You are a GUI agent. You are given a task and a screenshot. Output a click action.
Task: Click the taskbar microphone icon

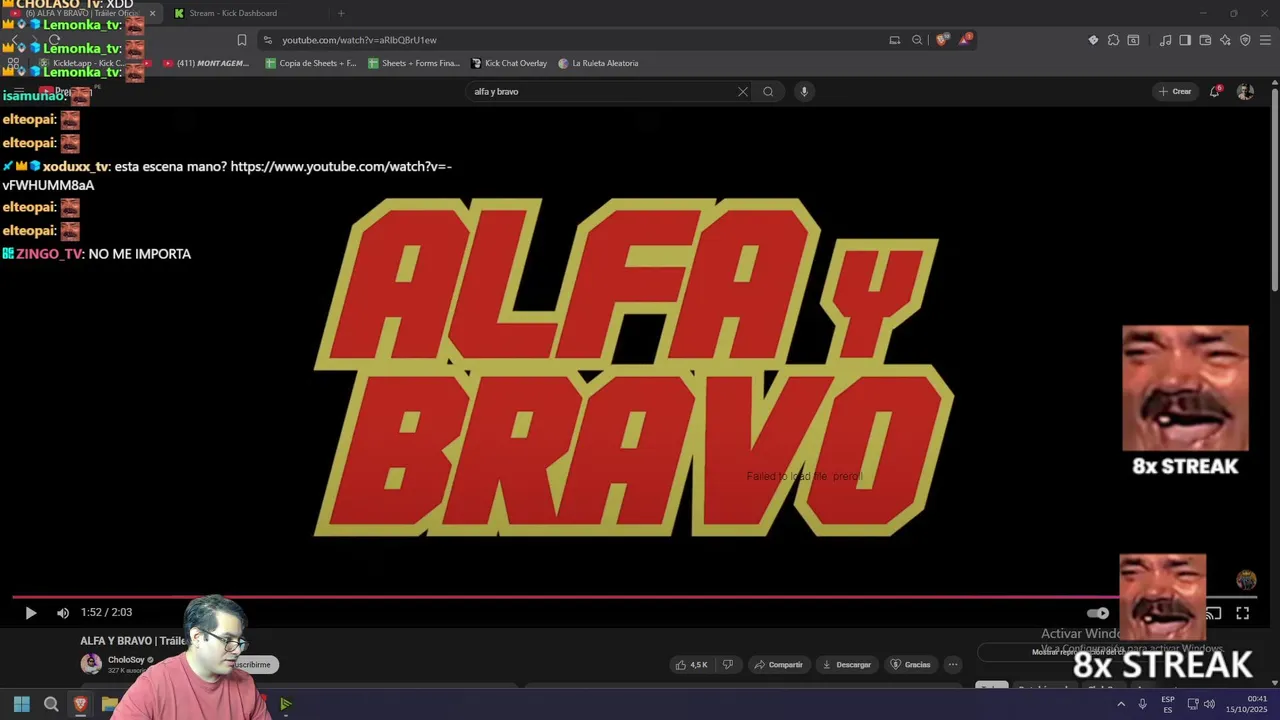point(1142,704)
